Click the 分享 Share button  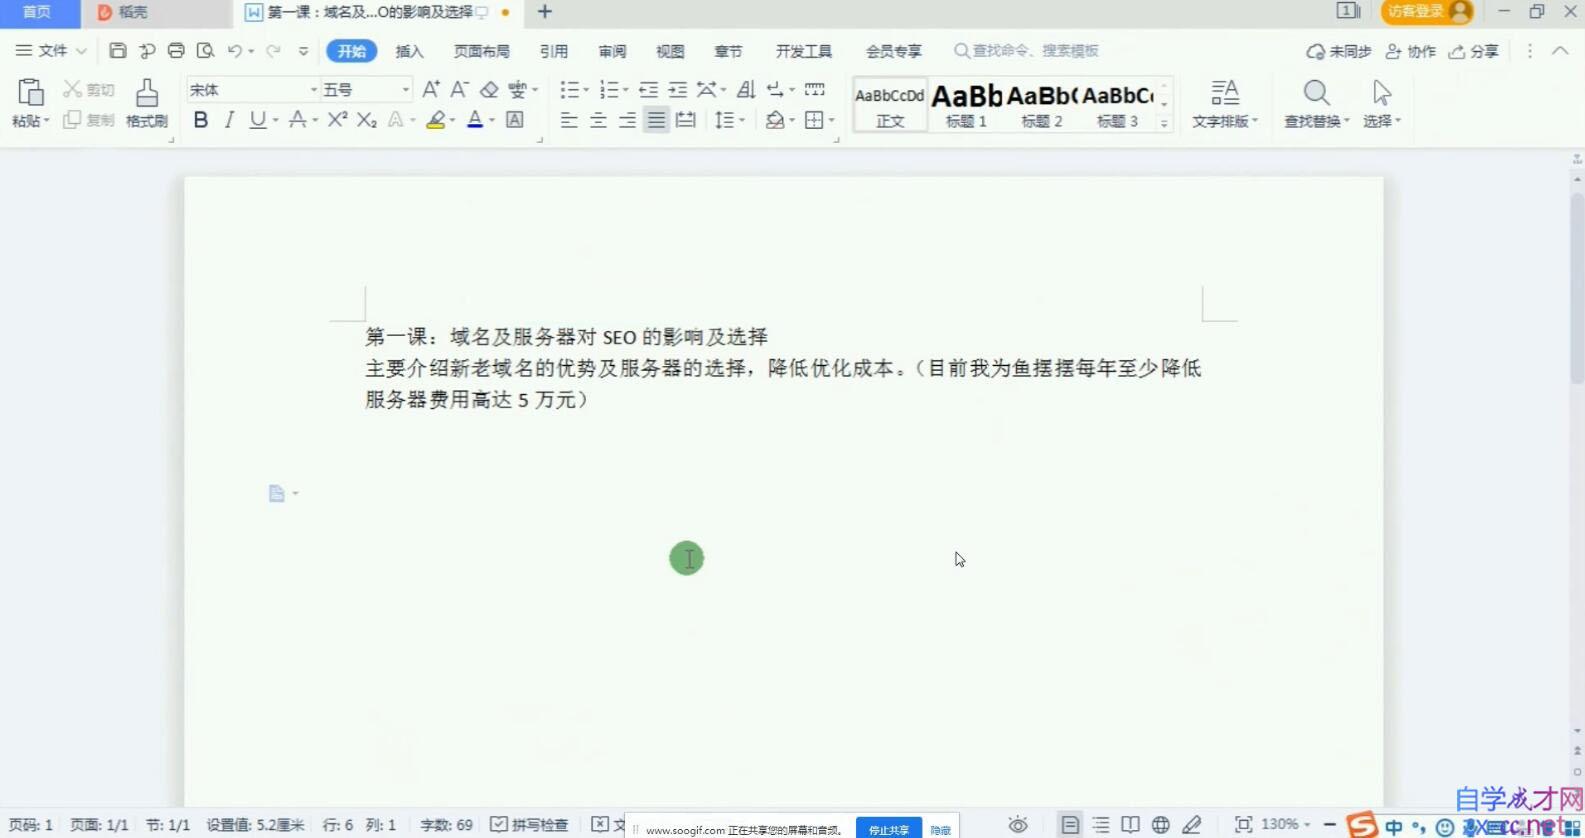[1474, 51]
